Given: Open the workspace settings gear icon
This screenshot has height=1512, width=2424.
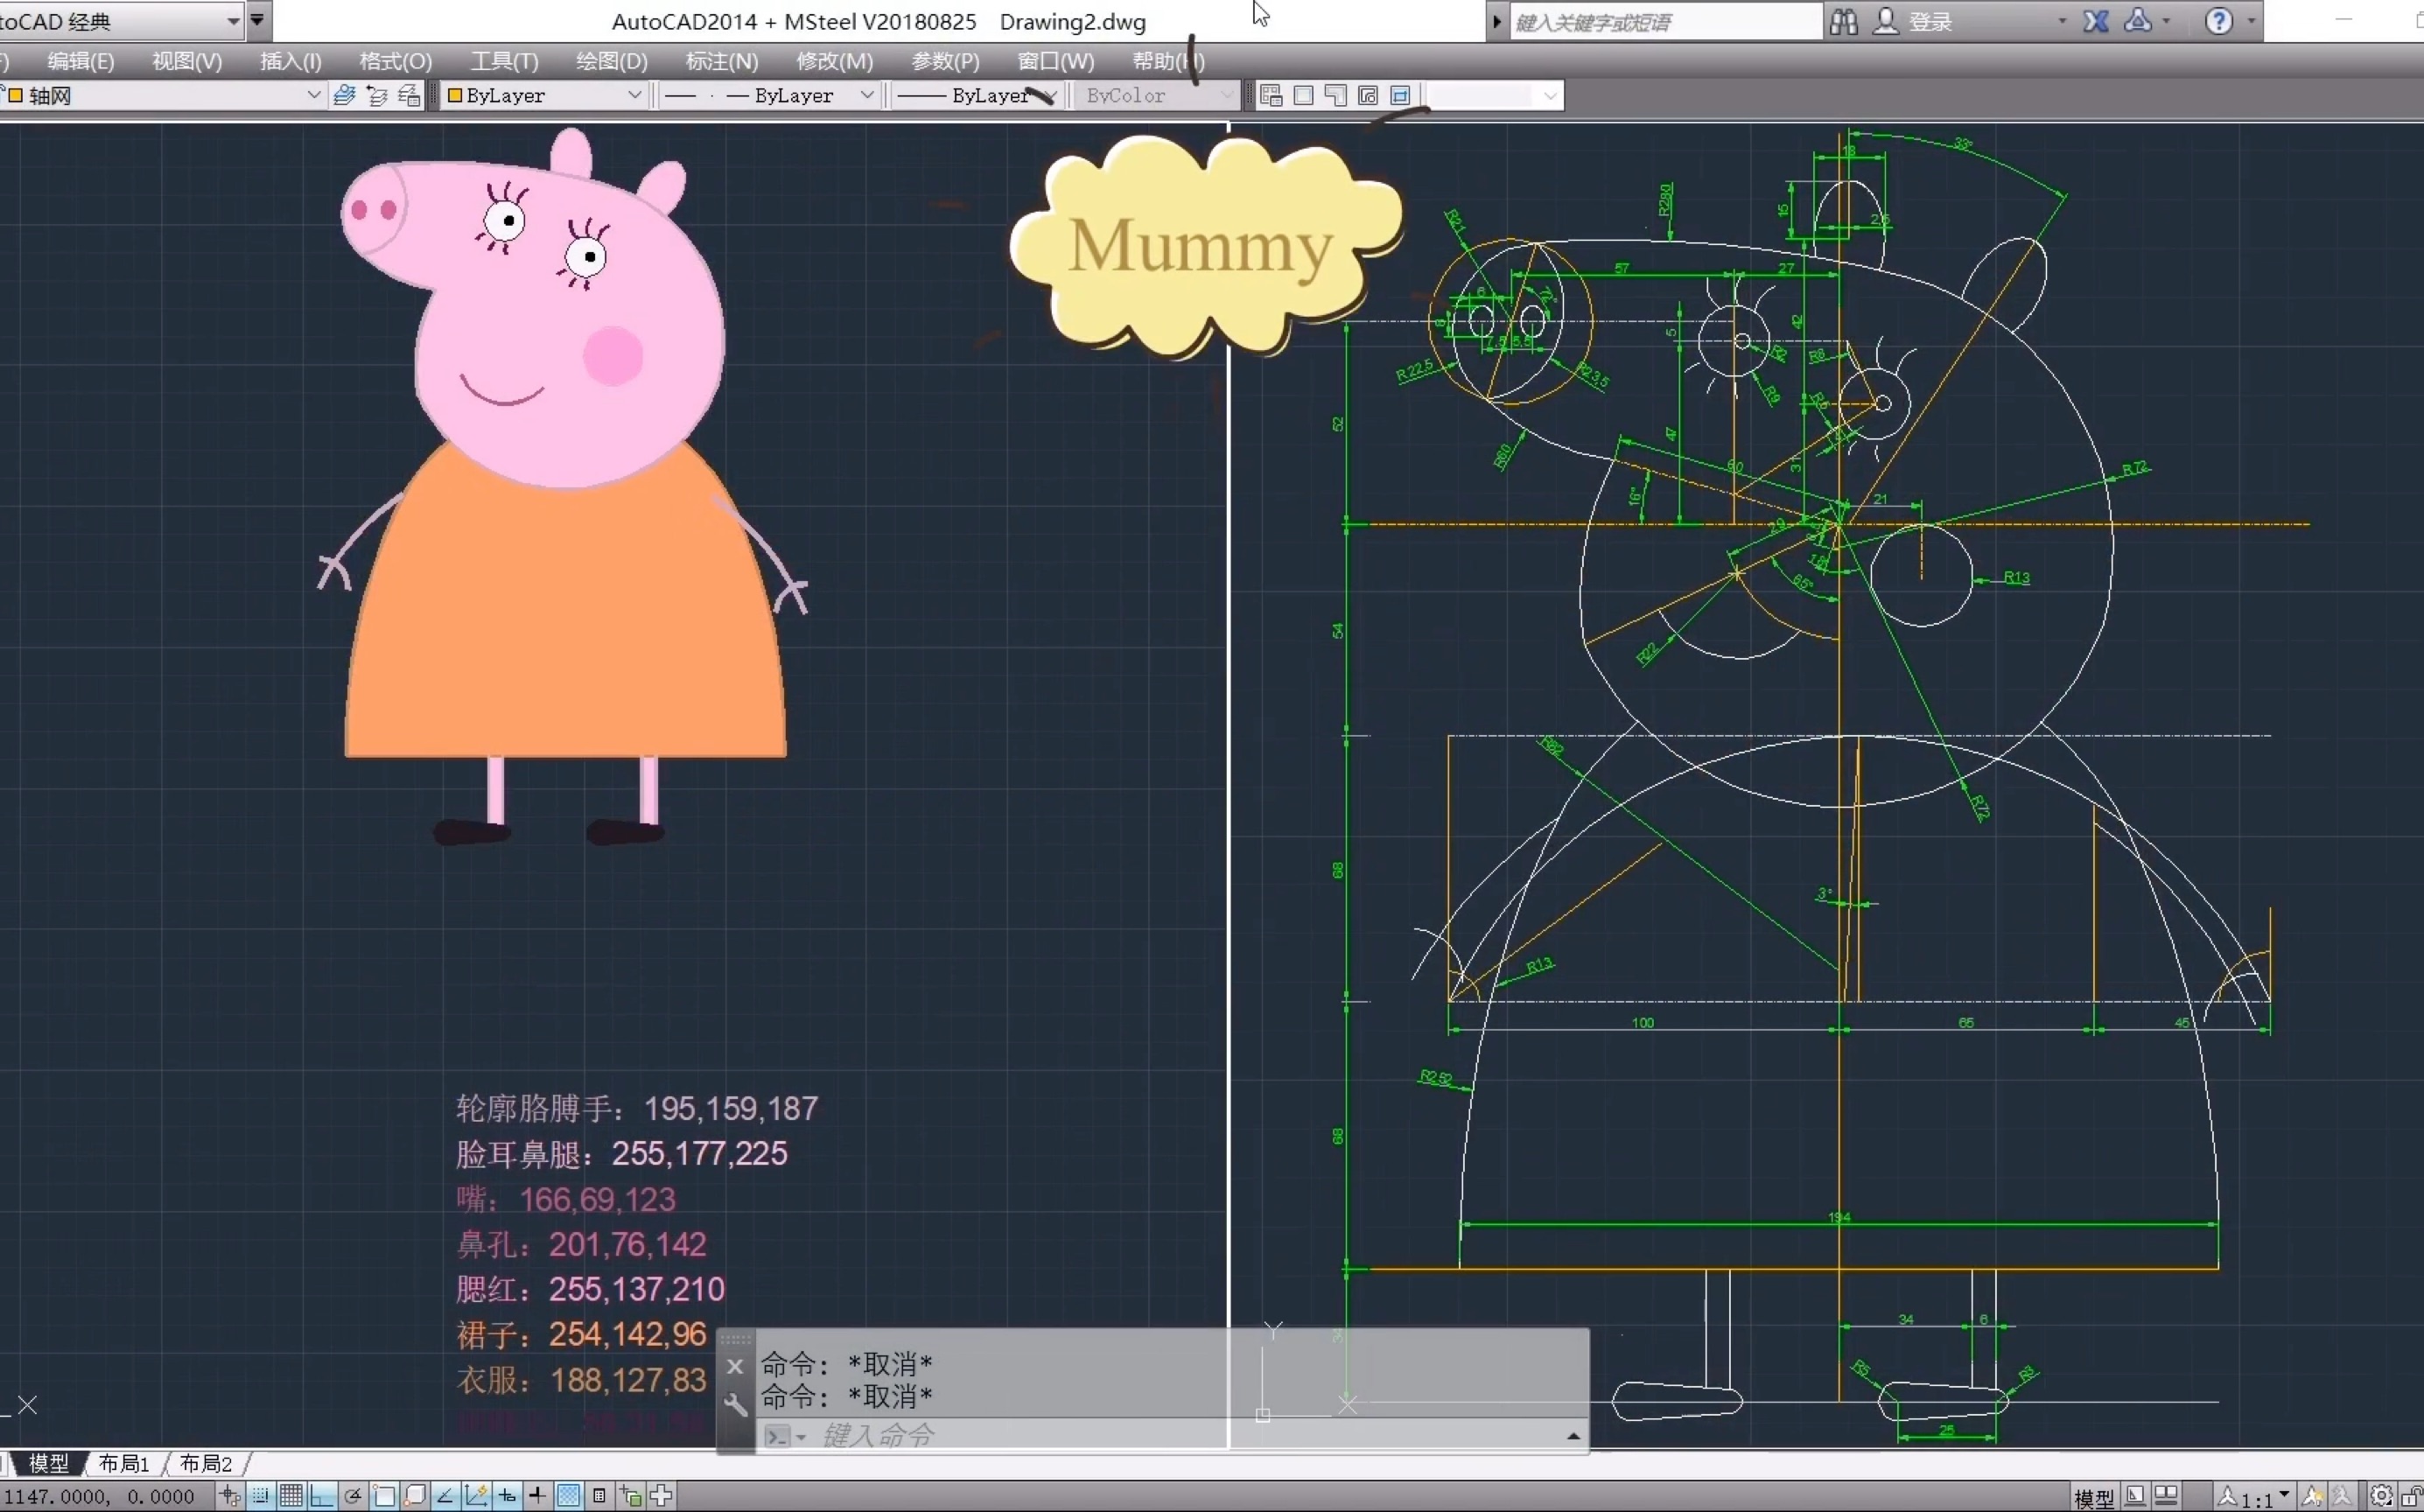Looking at the screenshot, I should tap(2381, 1496).
